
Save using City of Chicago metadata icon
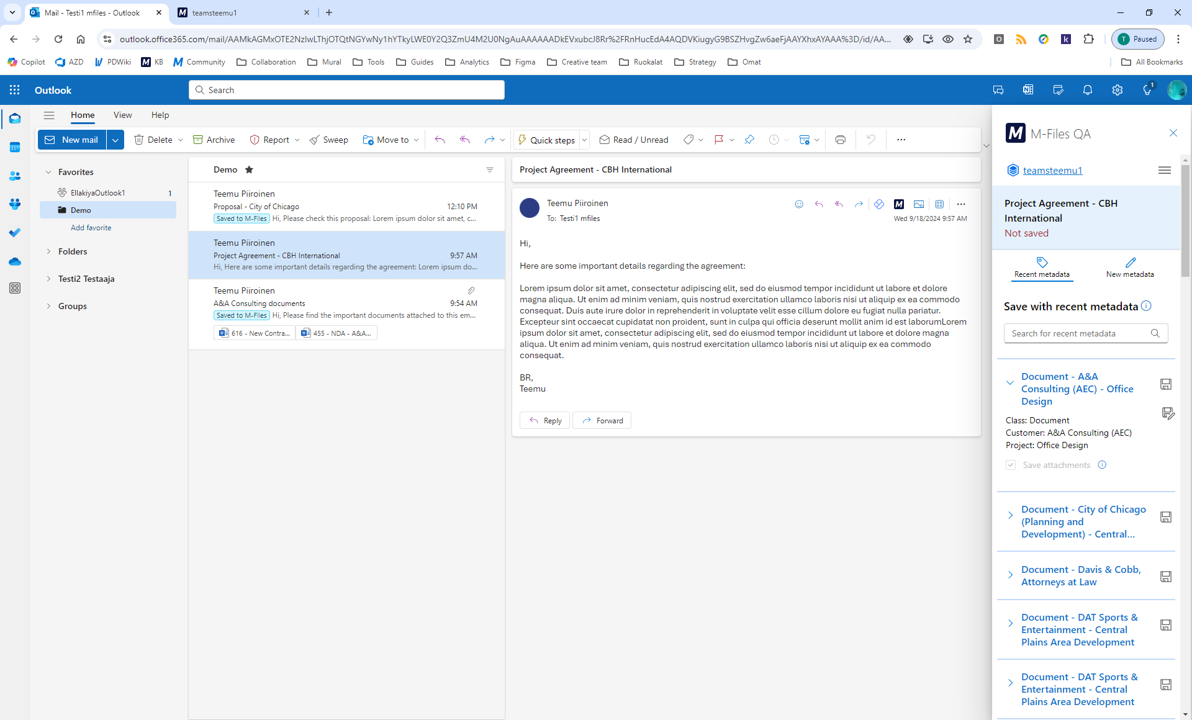(1165, 517)
